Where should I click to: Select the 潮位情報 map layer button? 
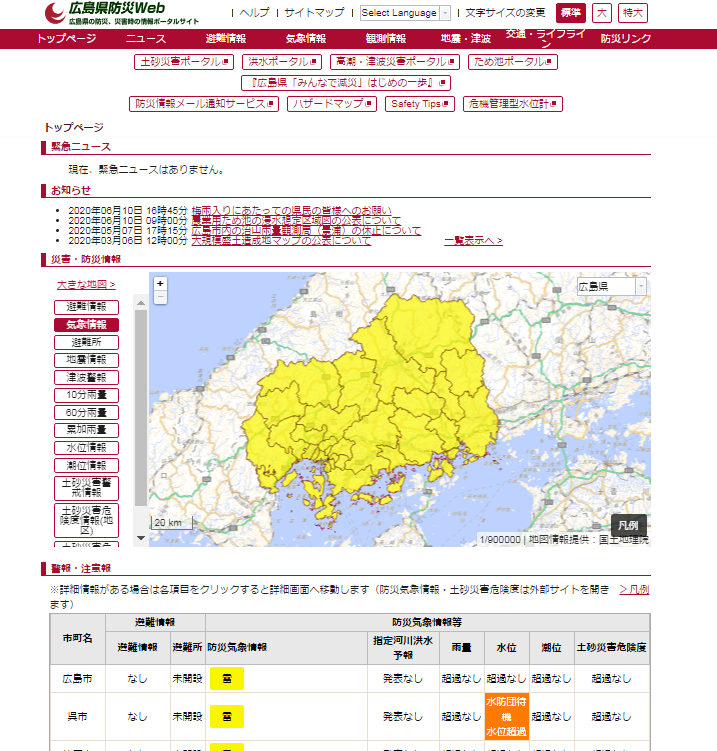coord(86,466)
